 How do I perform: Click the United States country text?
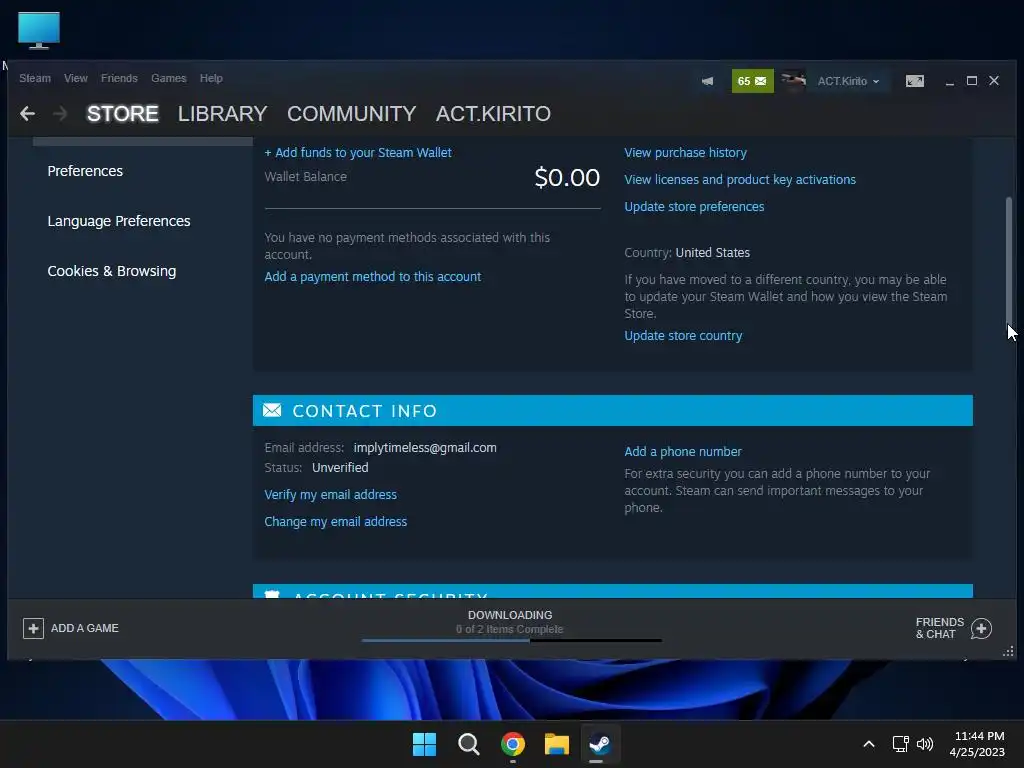click(x=712, y=253)
